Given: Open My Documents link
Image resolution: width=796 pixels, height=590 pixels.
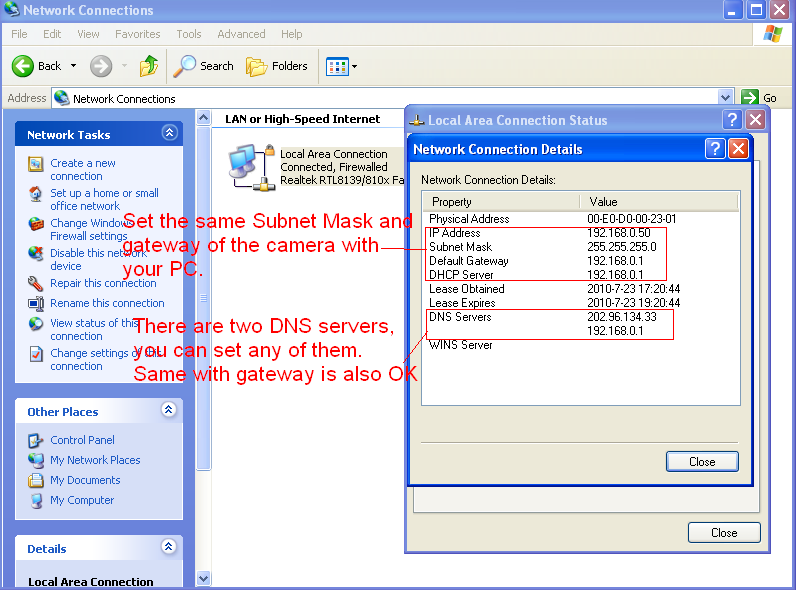Looking at the screenshot, I should click(85, 480).
